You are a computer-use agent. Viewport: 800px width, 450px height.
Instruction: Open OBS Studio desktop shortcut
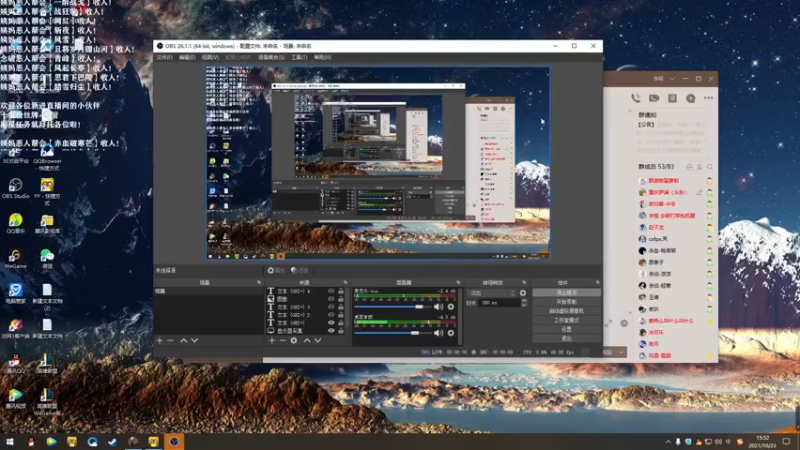pyautogui.click(x=15, y=188)
